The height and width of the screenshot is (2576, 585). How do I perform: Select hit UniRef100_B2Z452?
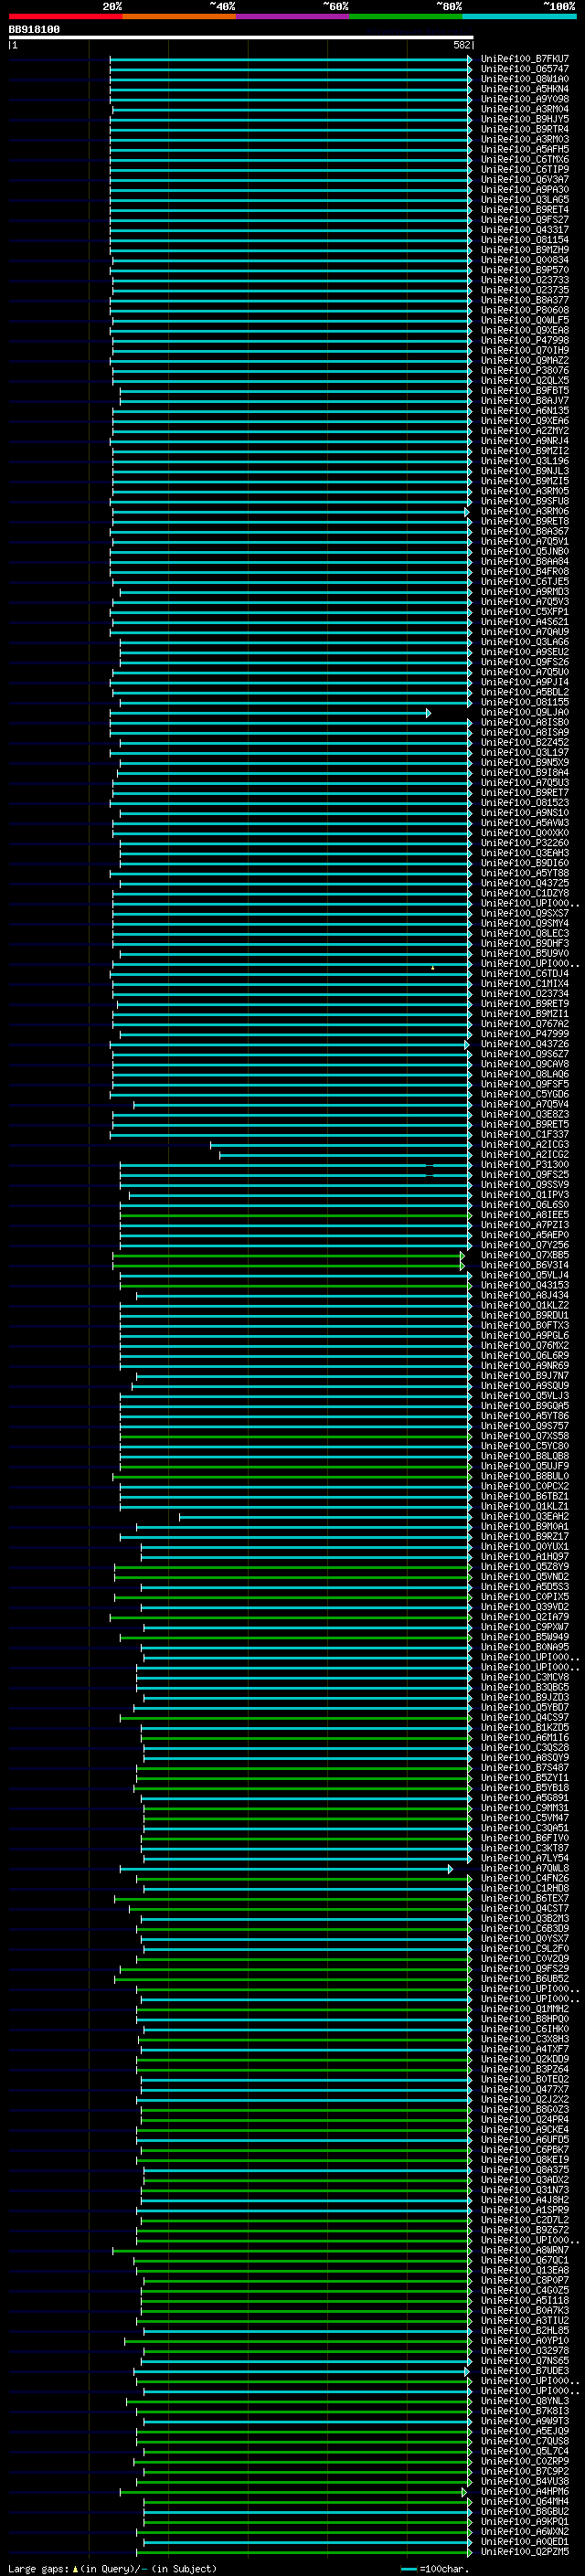524,743
